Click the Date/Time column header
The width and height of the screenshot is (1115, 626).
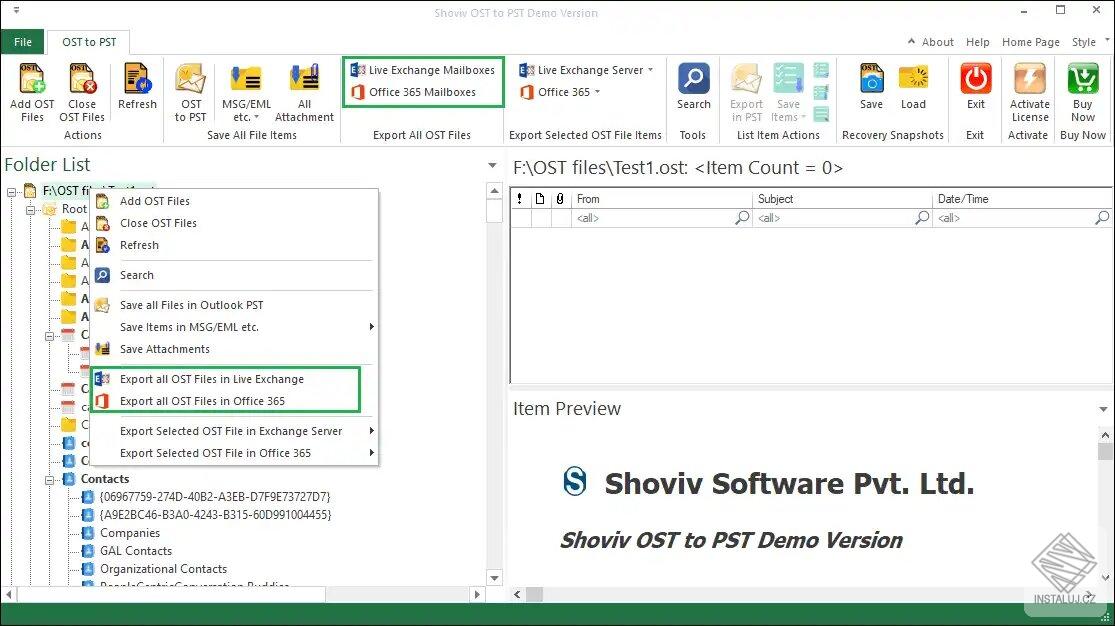pos(1023,199)
